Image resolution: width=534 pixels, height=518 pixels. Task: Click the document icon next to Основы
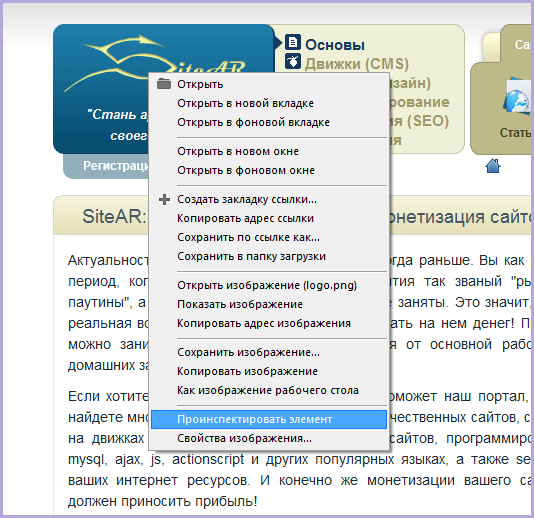(x=293, y=42)
